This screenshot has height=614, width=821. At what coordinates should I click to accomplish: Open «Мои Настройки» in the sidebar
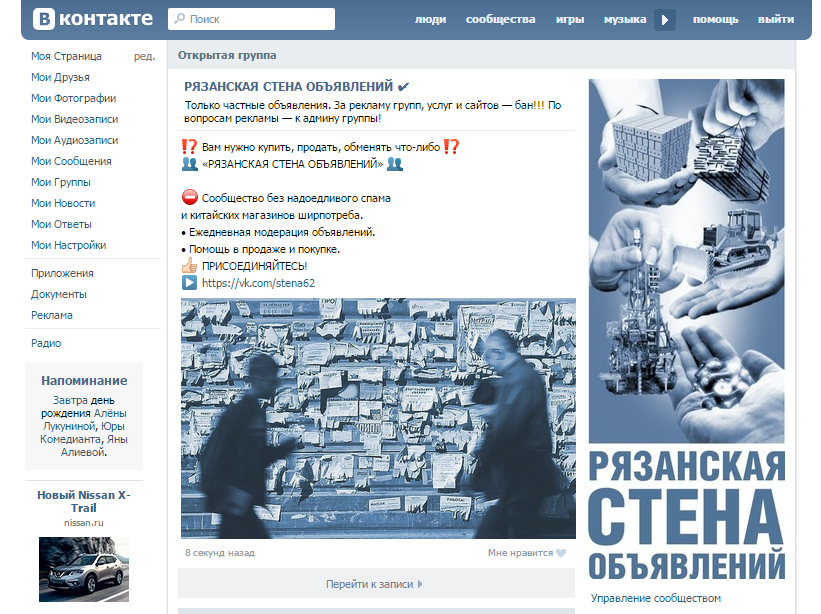click(x=68, y=244)
